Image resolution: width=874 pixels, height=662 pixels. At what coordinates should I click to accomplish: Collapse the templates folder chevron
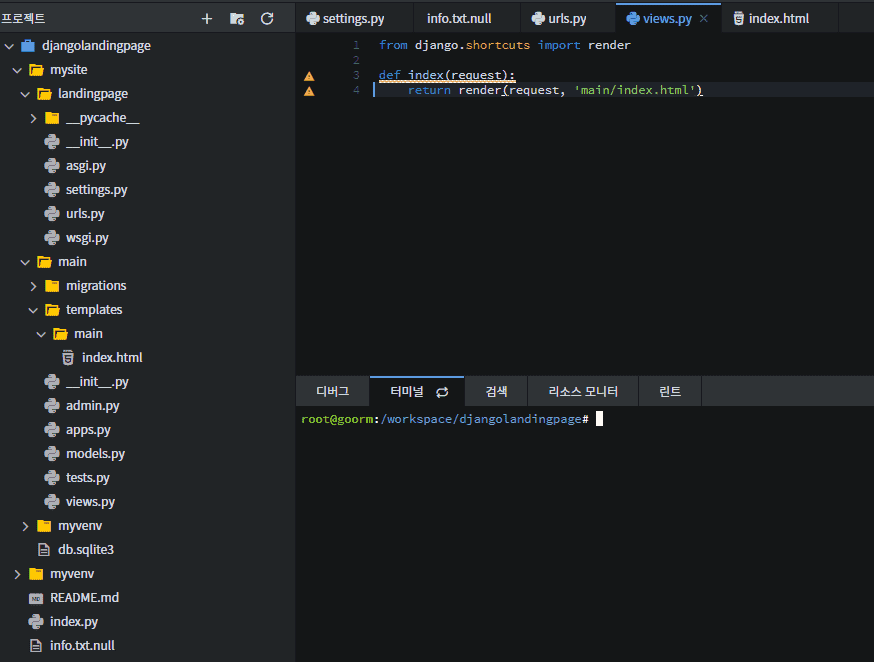click(x=33, y=310)
